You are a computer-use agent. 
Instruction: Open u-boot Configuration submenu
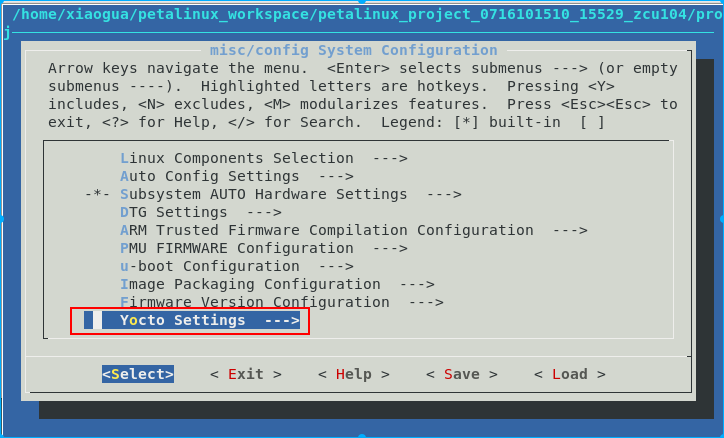(x=237, y=266)
